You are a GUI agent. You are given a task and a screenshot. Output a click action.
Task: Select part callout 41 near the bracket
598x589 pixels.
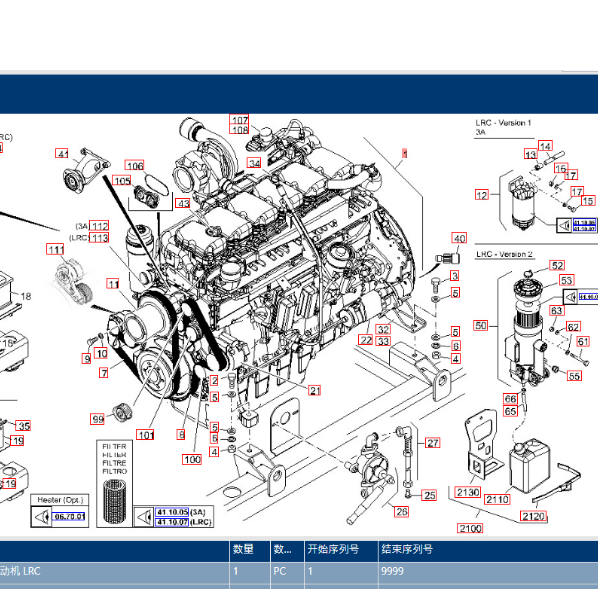(62, 153)
